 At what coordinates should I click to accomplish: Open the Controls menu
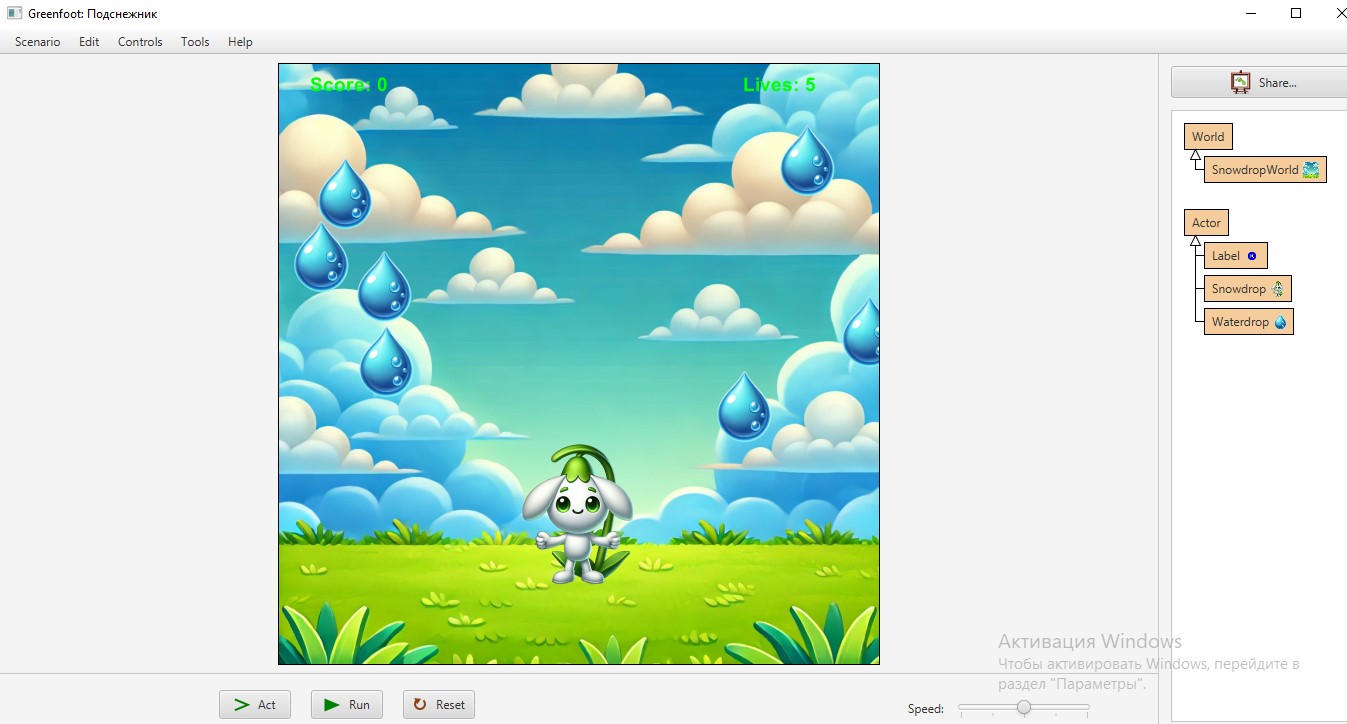pyautogui.click(x=140, y=42)
